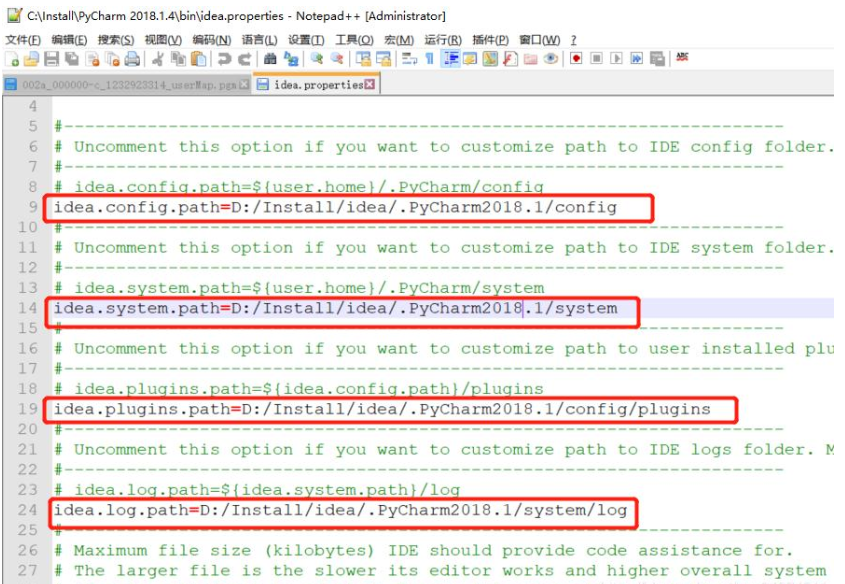
Task: Click the commented idea.config.path=${user.home} line
Action: pos(299,187)
